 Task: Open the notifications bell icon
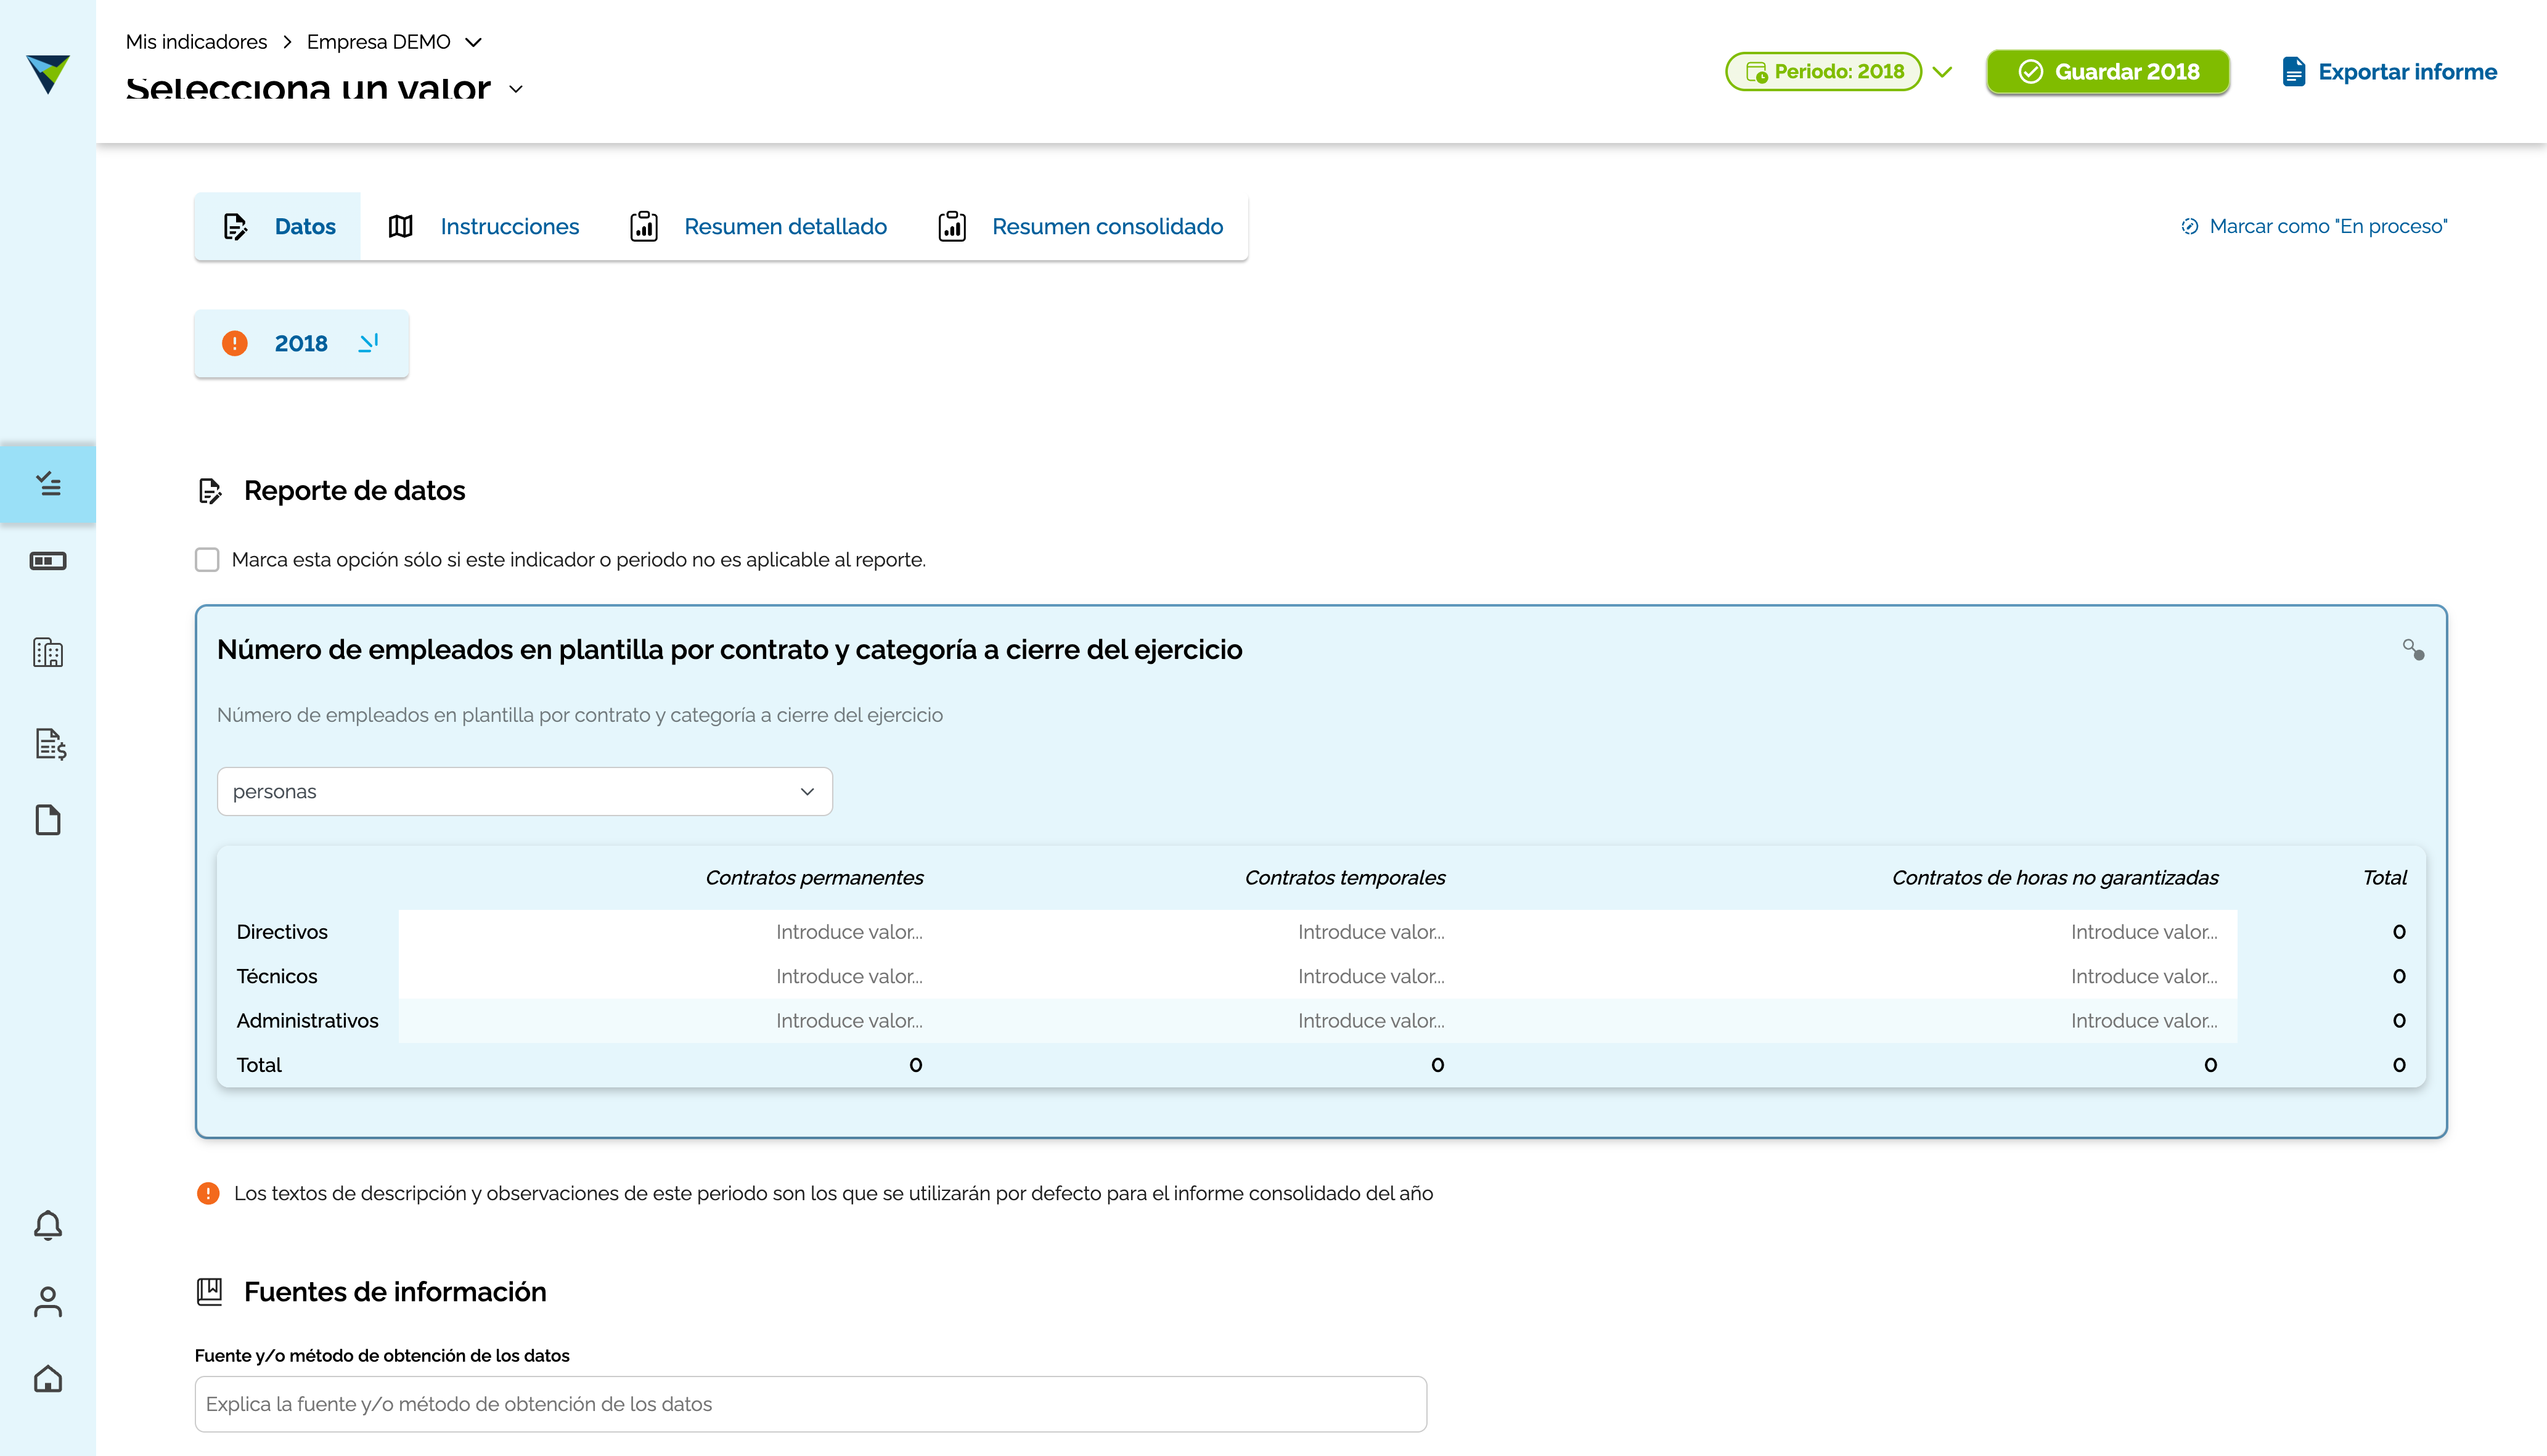(48, 1225)
